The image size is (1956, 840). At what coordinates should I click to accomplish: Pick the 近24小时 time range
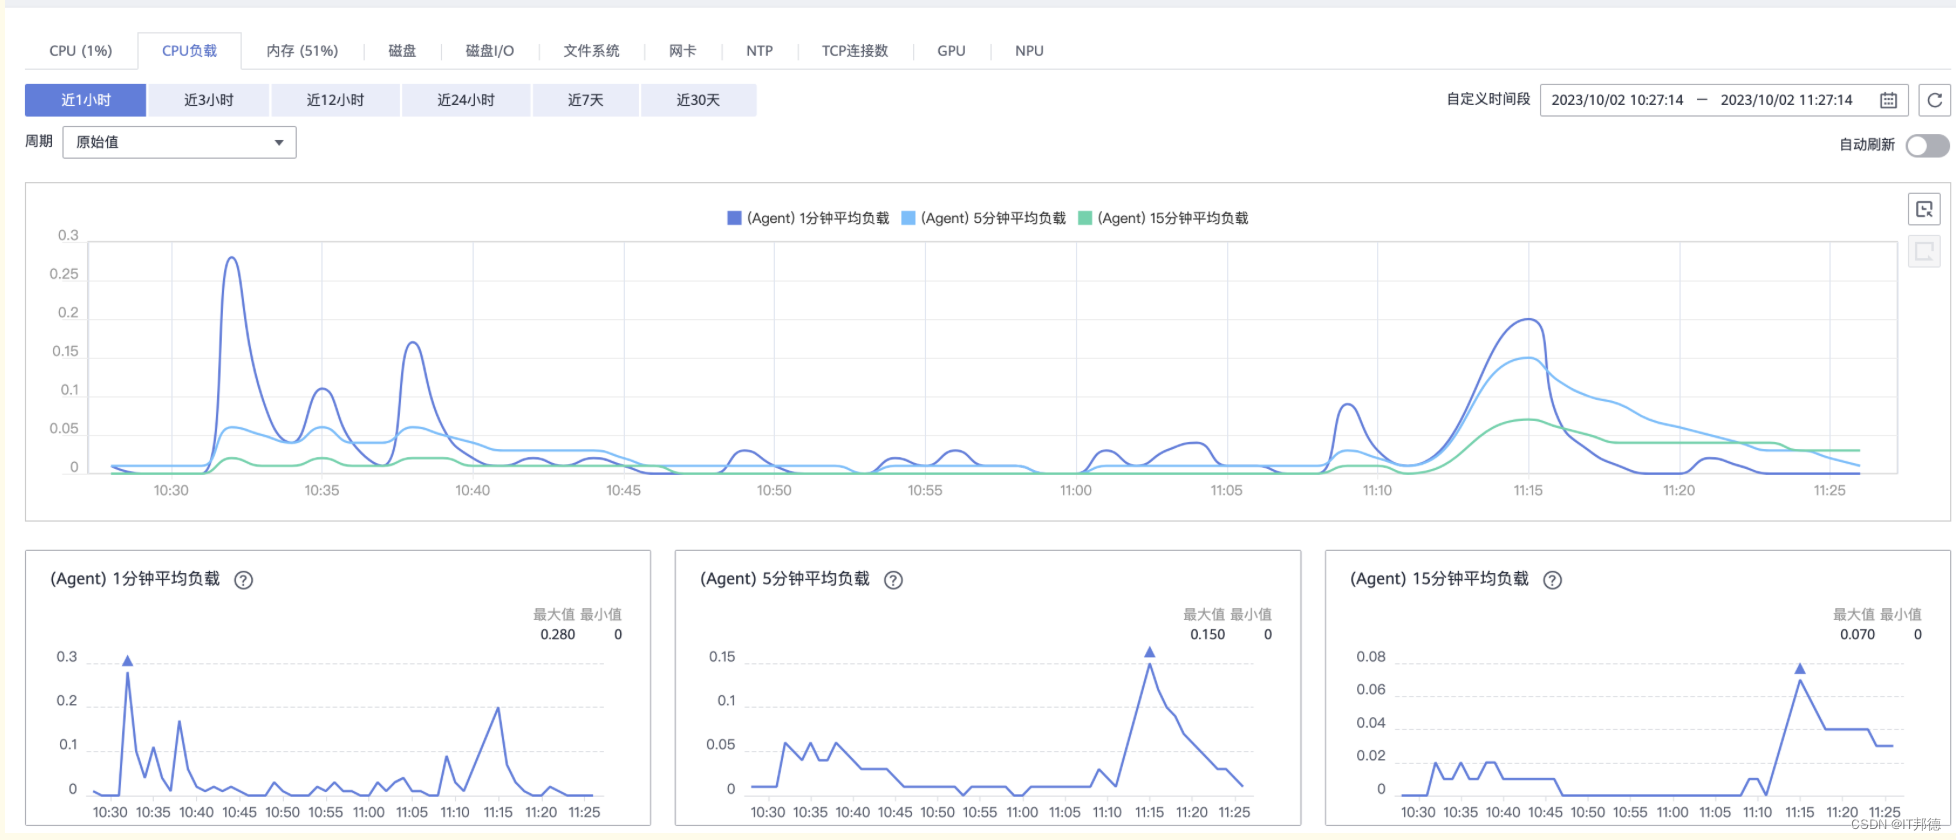(x=466, y=100)
